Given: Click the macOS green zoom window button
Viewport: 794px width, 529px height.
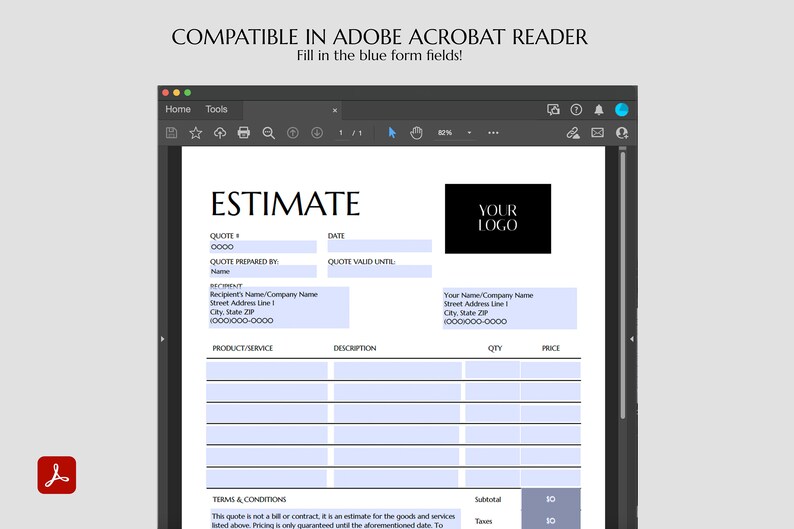Looking at the screenshot, I should 187,93.
